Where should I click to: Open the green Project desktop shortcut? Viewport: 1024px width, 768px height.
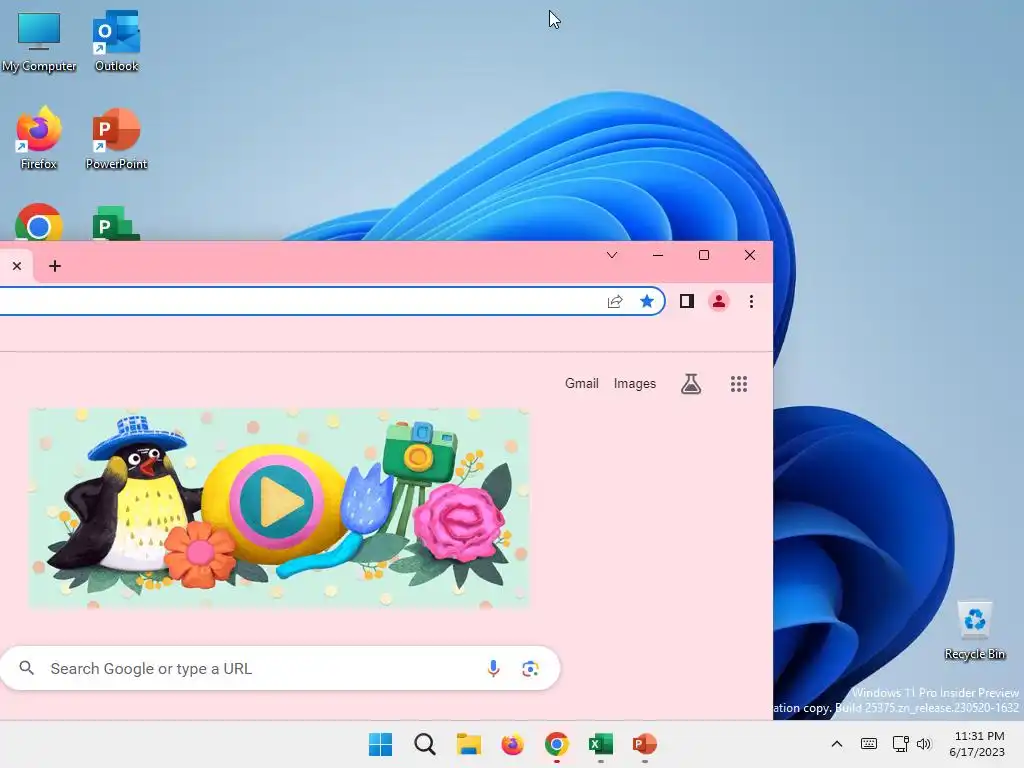116,223
